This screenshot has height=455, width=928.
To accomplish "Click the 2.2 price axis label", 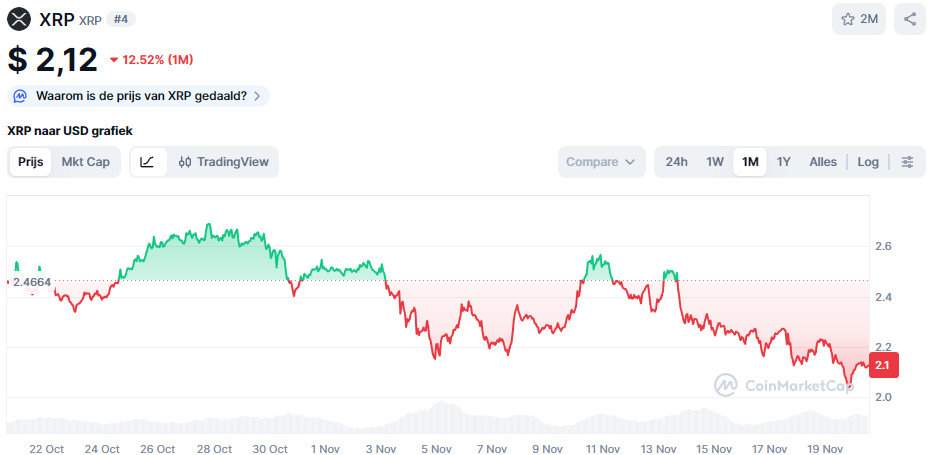I will point(882,346).
